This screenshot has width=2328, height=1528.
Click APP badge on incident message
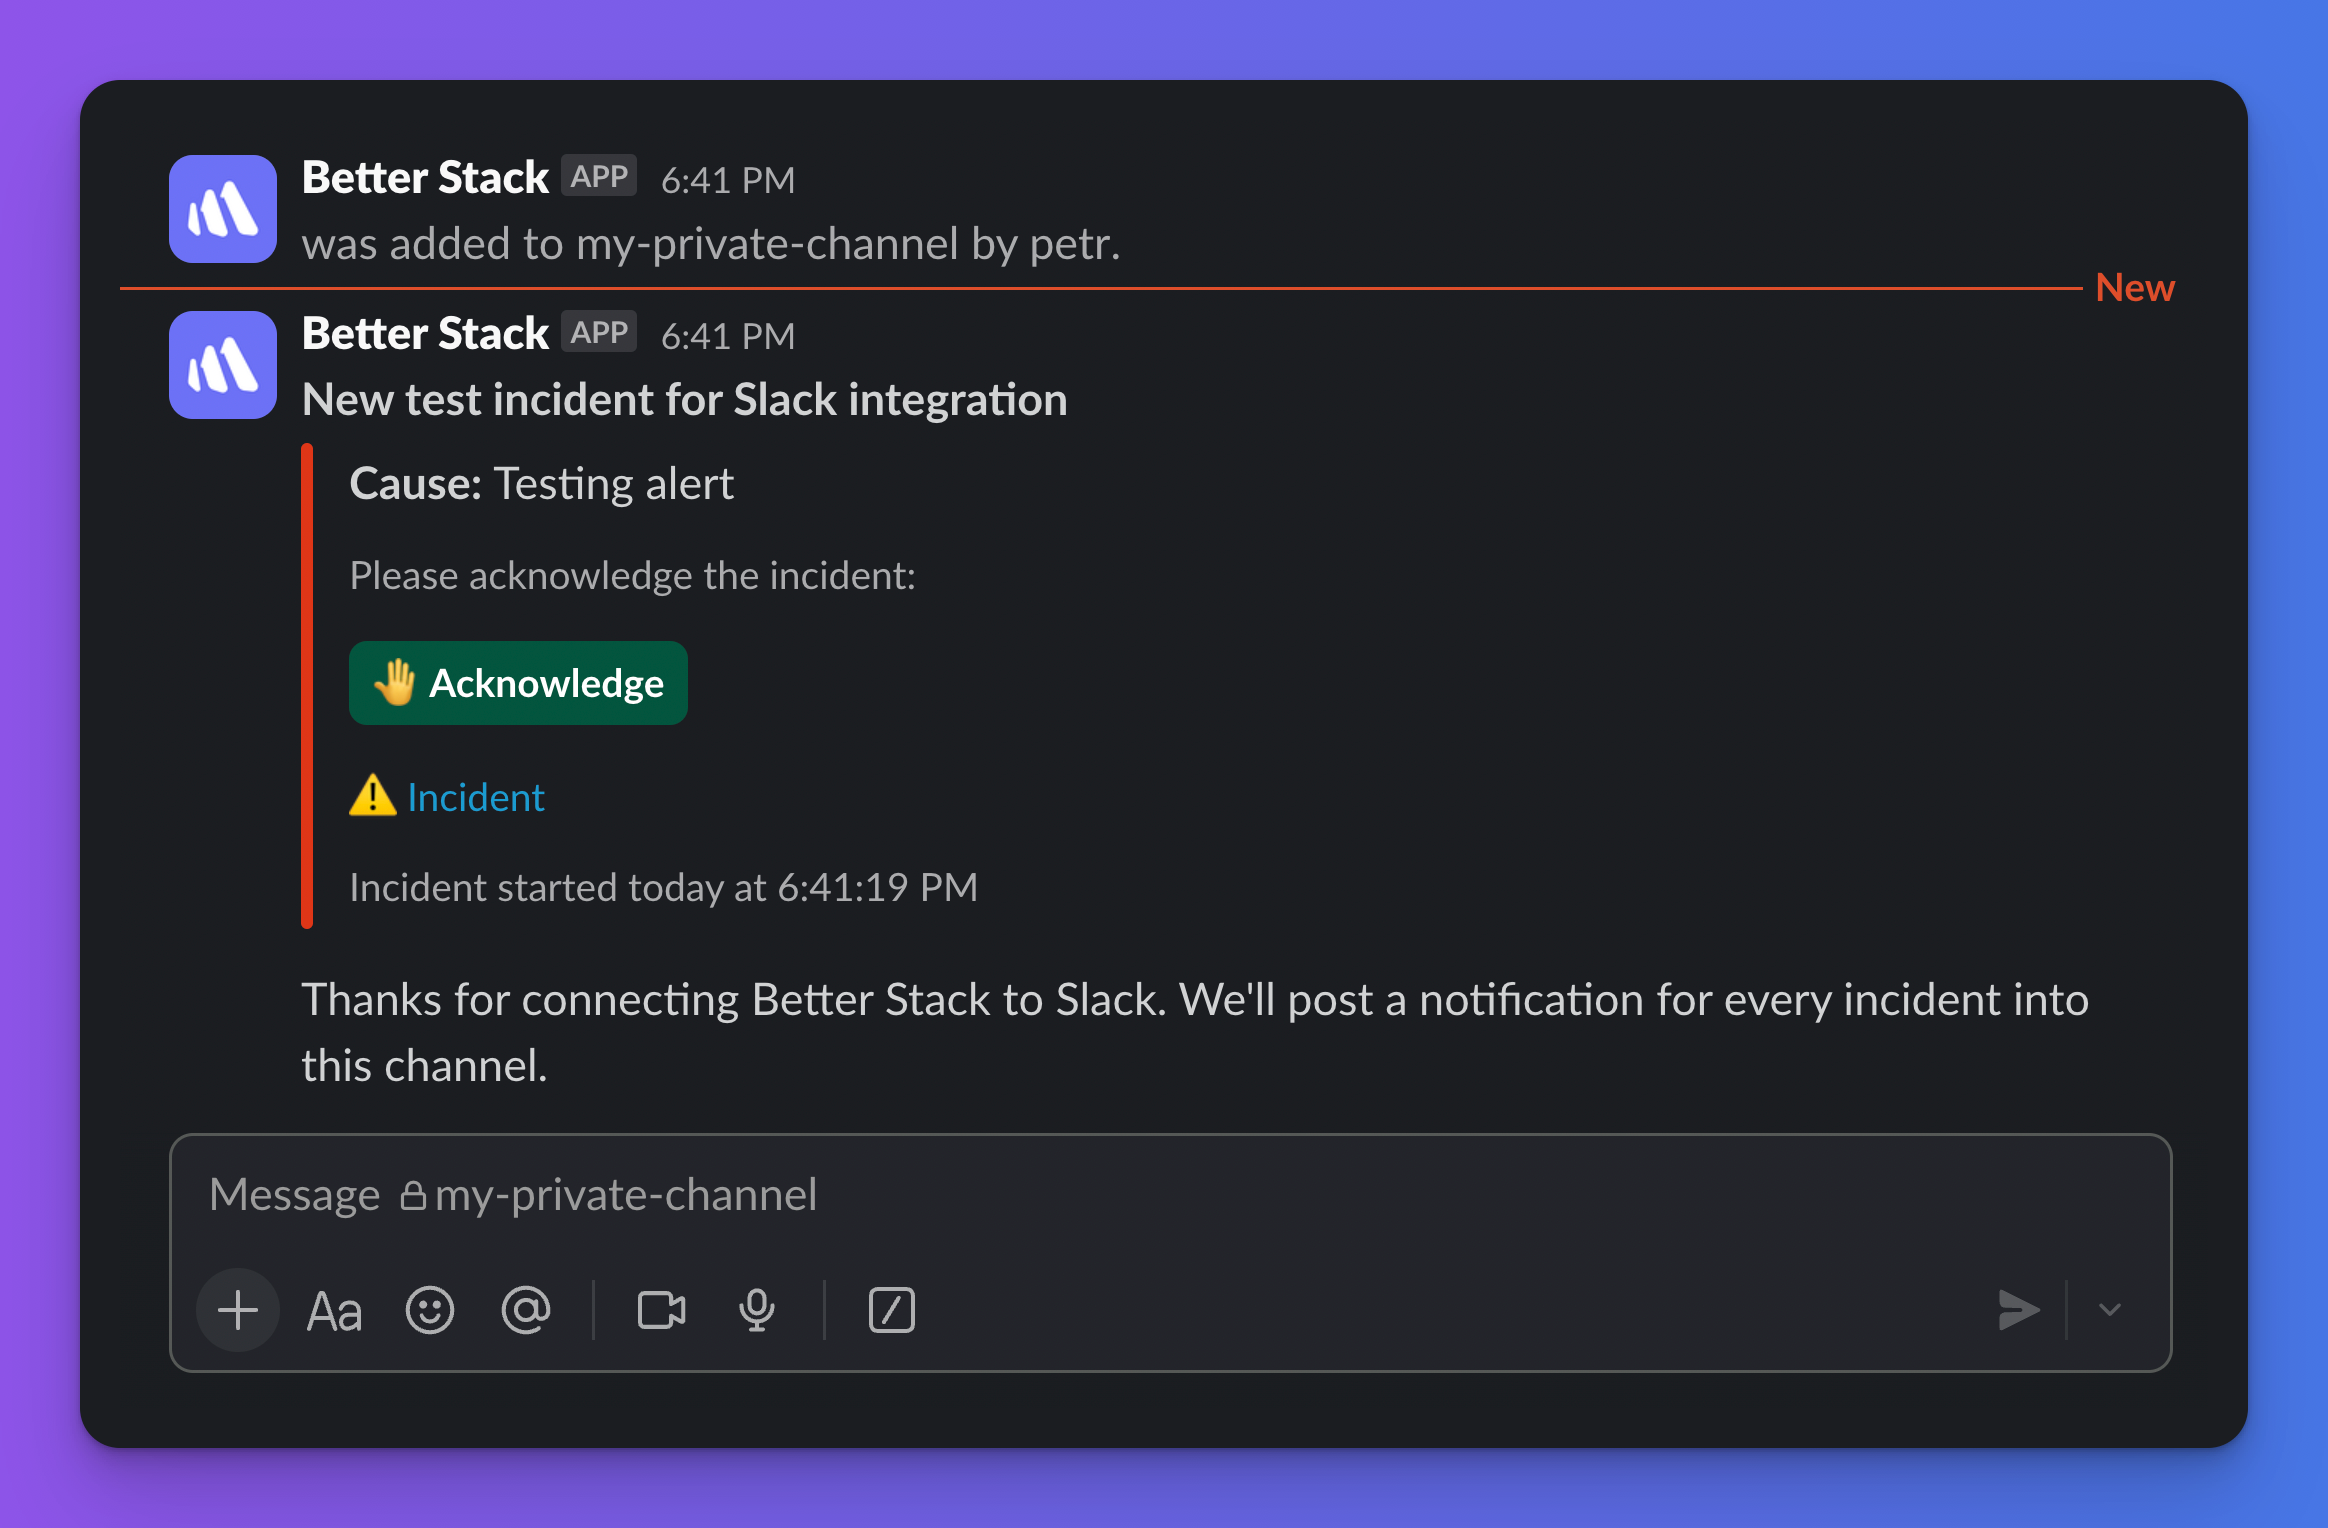coord(599,332)
